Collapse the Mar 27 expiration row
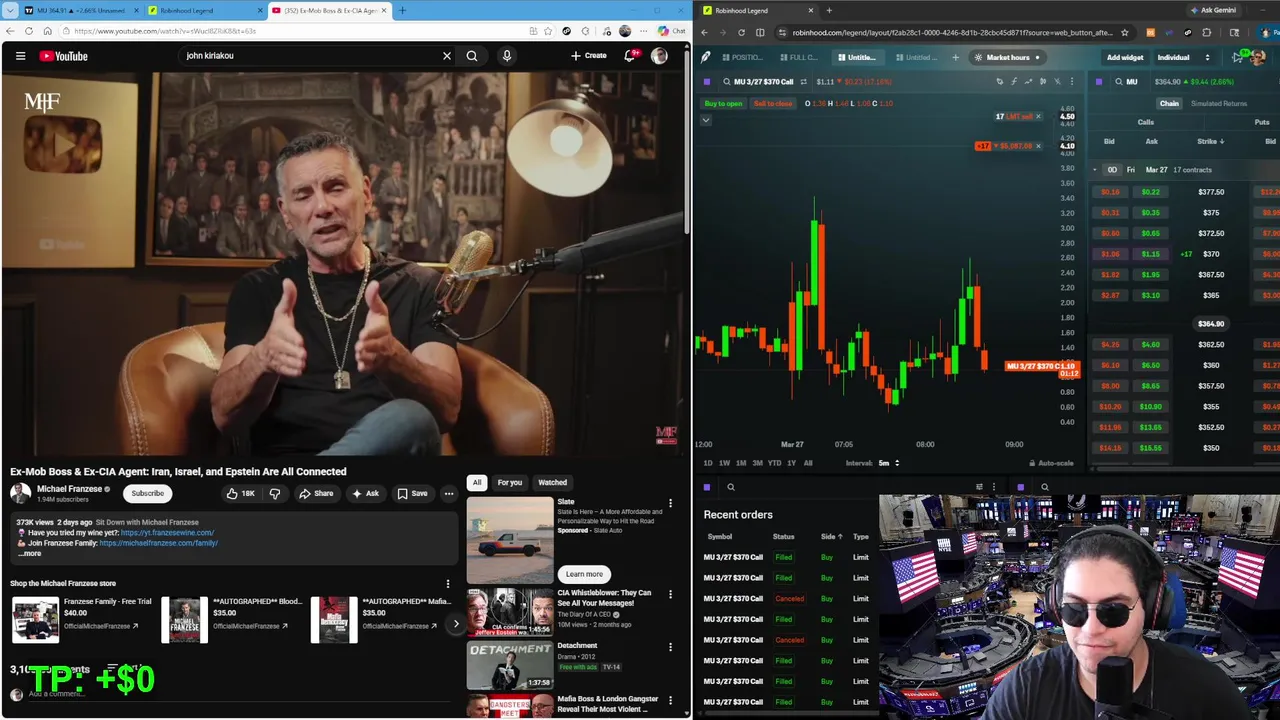Viewport: 1280px width, 720px height. click(x=1095, y=170)
